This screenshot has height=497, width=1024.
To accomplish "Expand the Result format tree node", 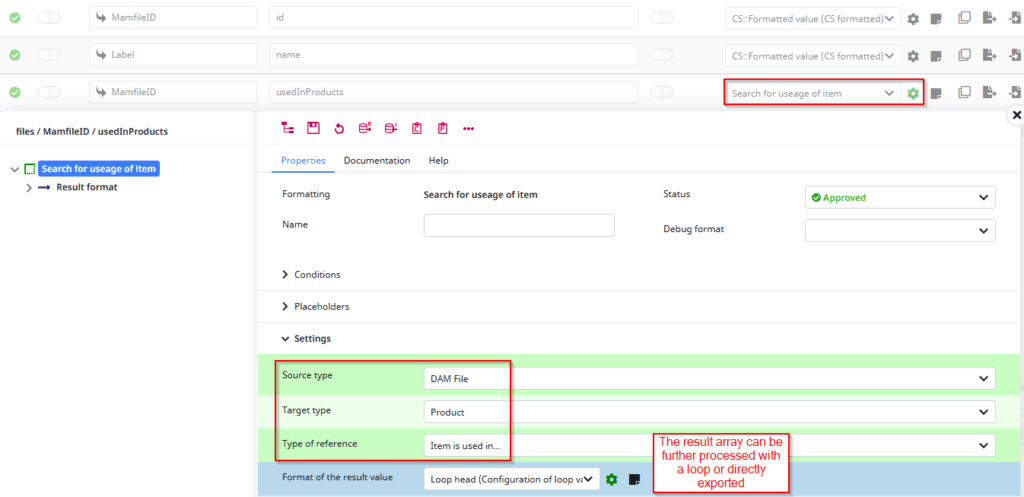I will coord(29,187).
